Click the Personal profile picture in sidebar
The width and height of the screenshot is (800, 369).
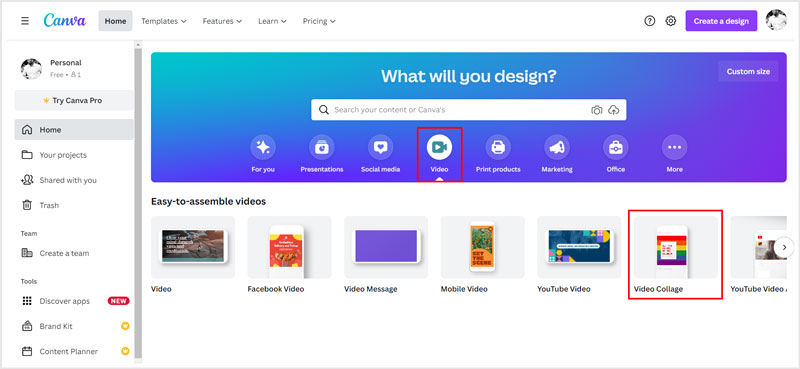pyautogui.click(x=31, y=69)
